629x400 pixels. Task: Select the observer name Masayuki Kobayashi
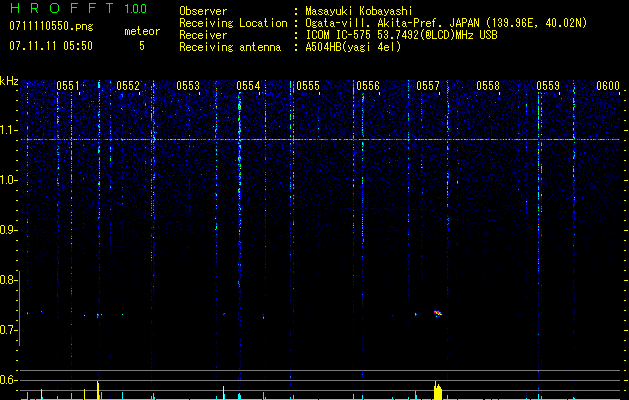[359, 11]
